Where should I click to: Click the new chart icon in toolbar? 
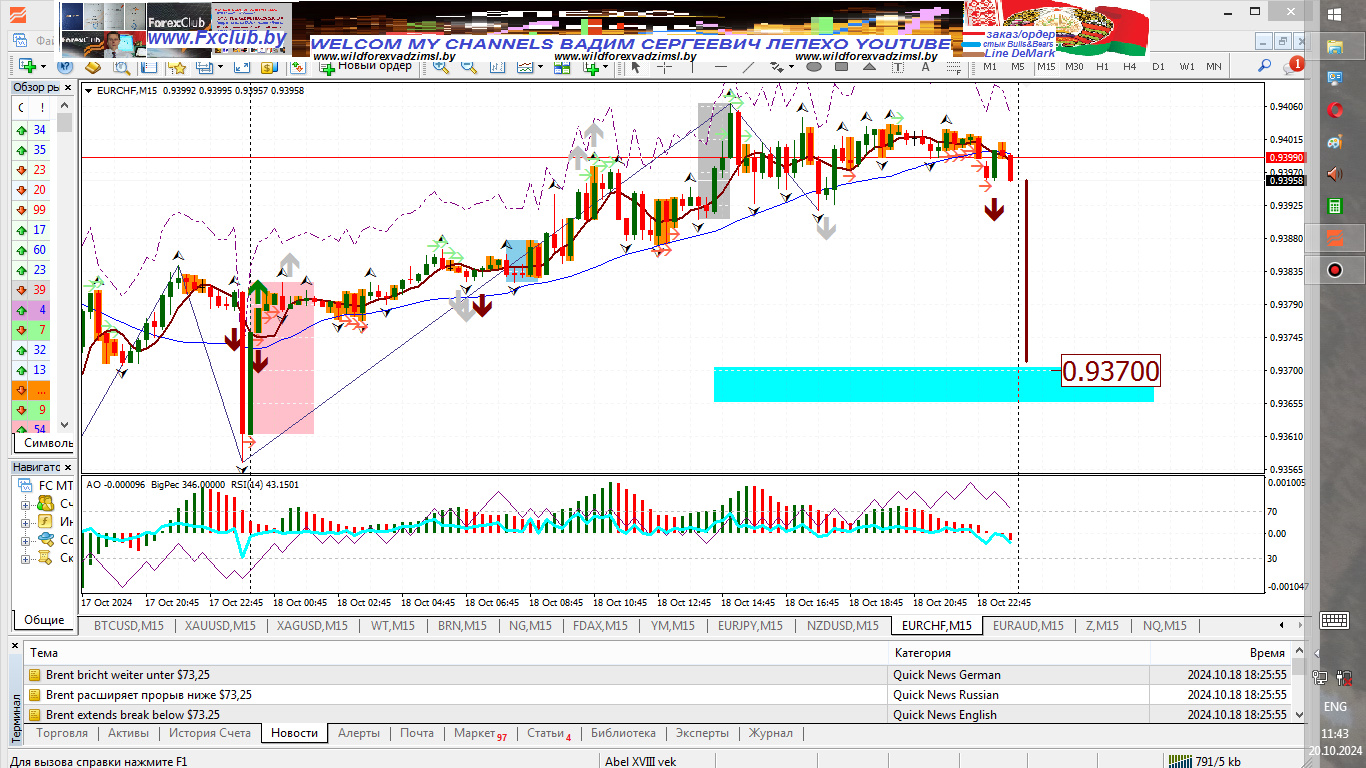pos(27,66)
